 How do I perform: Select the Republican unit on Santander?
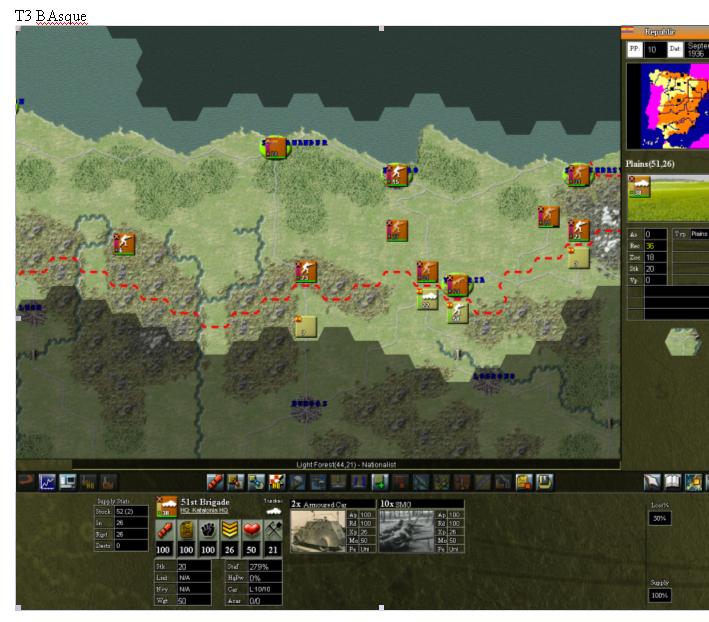275,147
